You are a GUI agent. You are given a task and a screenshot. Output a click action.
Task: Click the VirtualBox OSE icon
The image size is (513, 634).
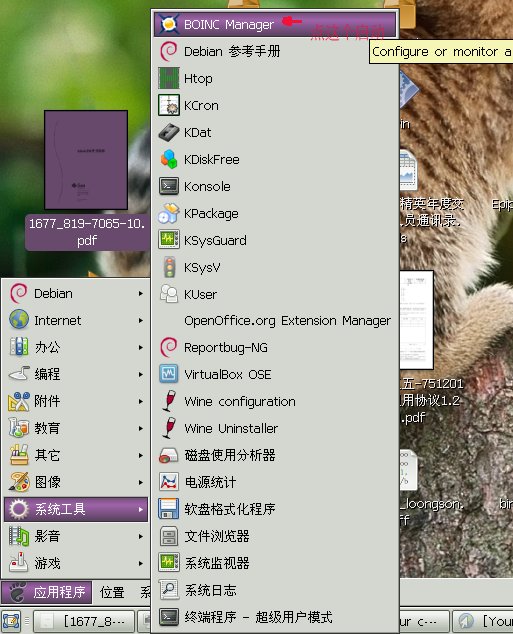point(169,374)
